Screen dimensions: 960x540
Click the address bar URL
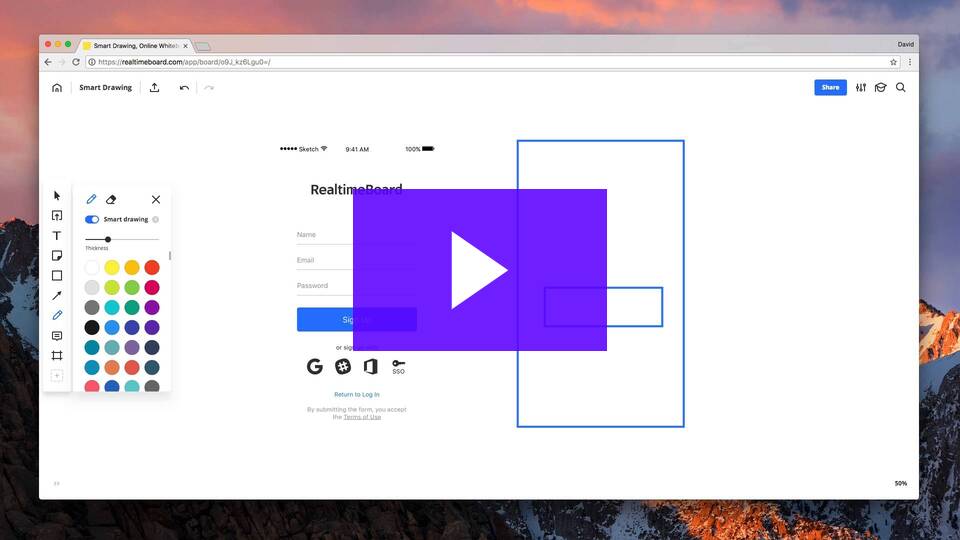click(x=184, y=62)
